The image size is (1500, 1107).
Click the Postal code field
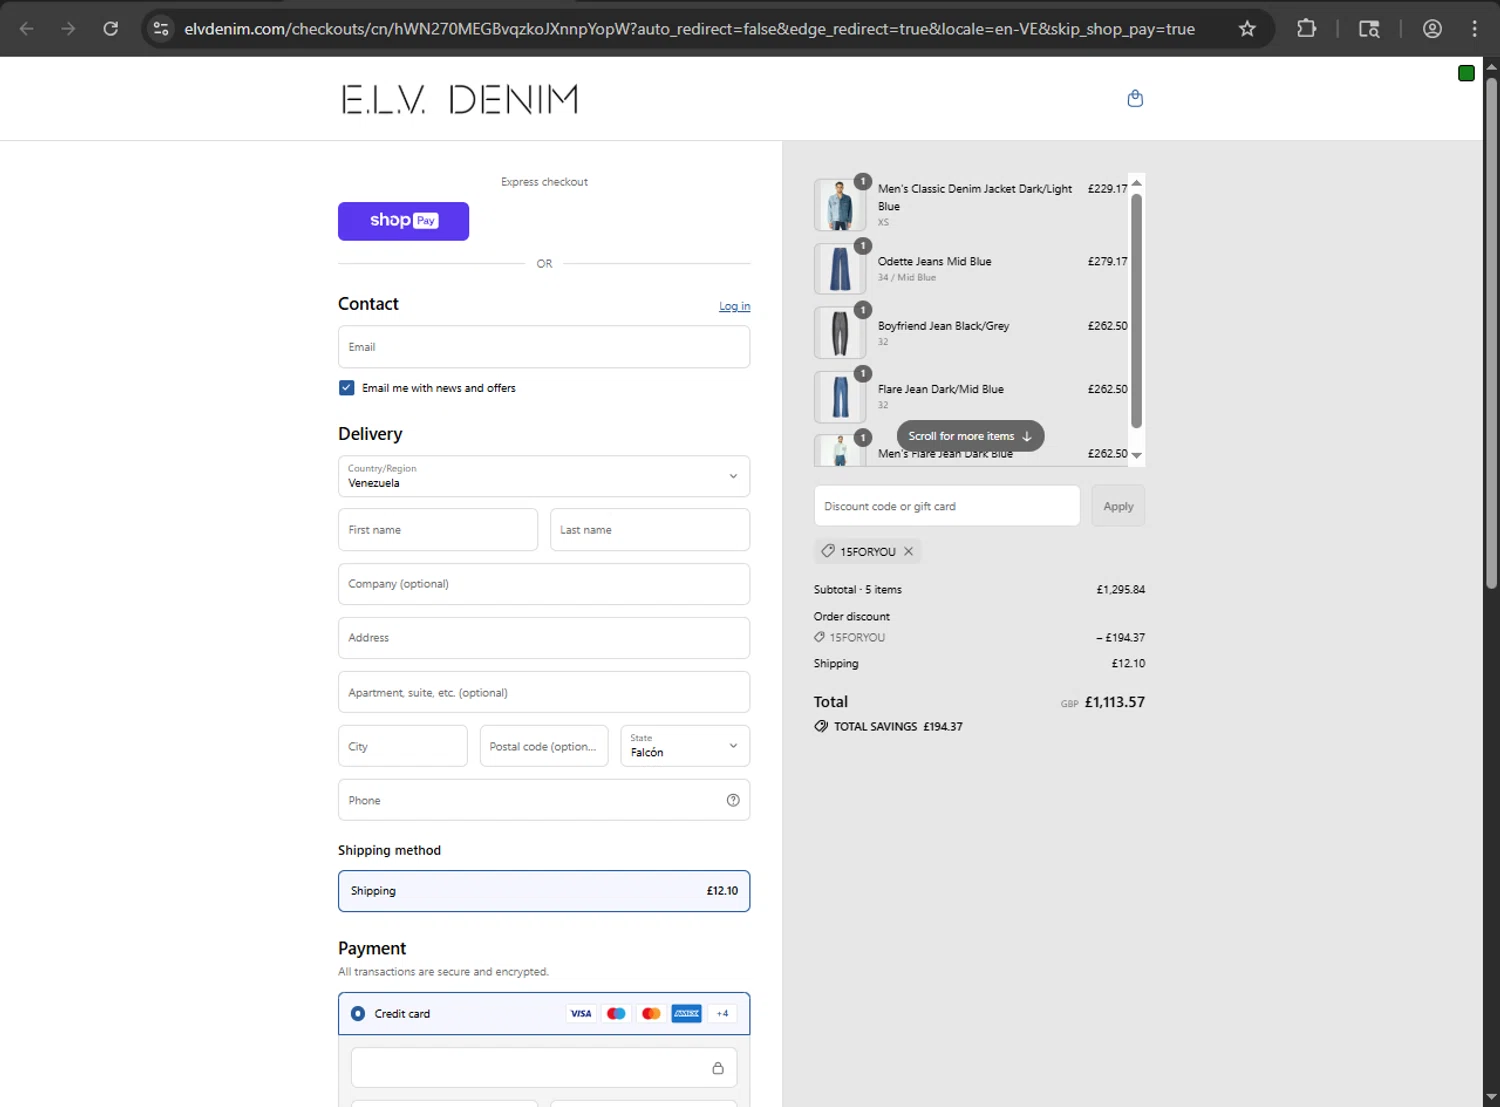(544, 746)
